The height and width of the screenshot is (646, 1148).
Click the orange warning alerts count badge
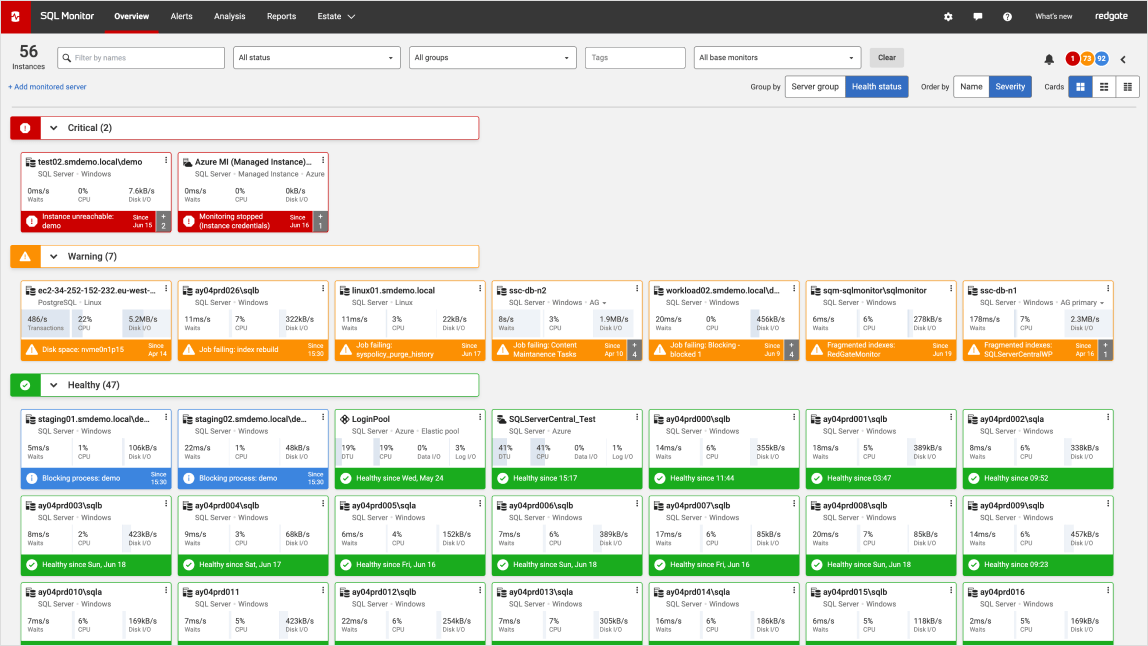point(1087,59)
